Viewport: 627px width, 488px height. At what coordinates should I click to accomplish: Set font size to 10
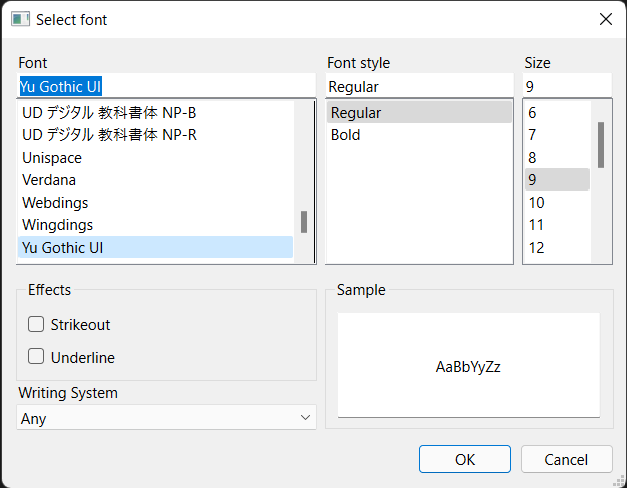click(x=537, y=203)
